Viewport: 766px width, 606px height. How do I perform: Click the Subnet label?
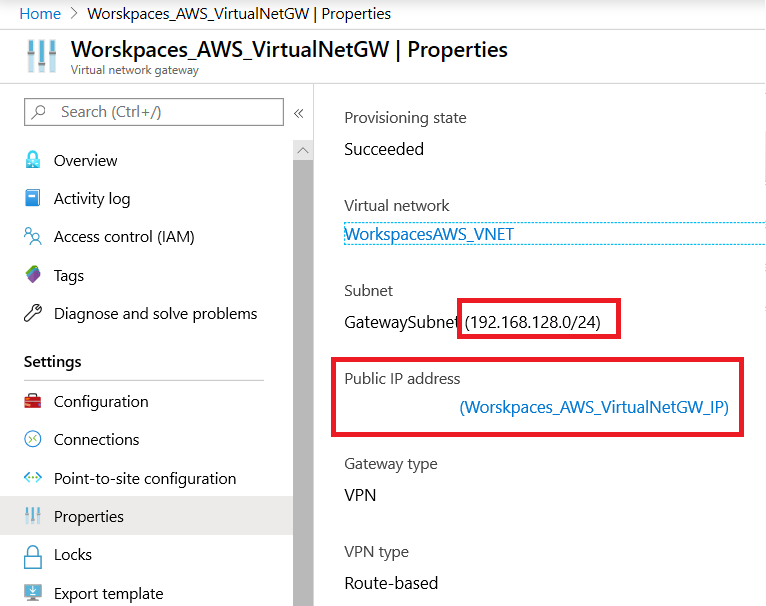[368, 291]
